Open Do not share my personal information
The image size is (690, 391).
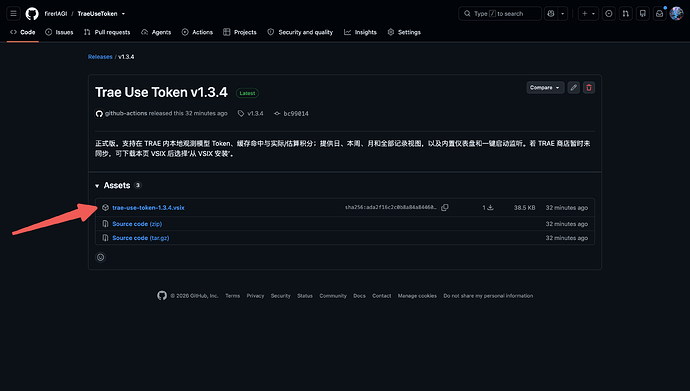488,296
